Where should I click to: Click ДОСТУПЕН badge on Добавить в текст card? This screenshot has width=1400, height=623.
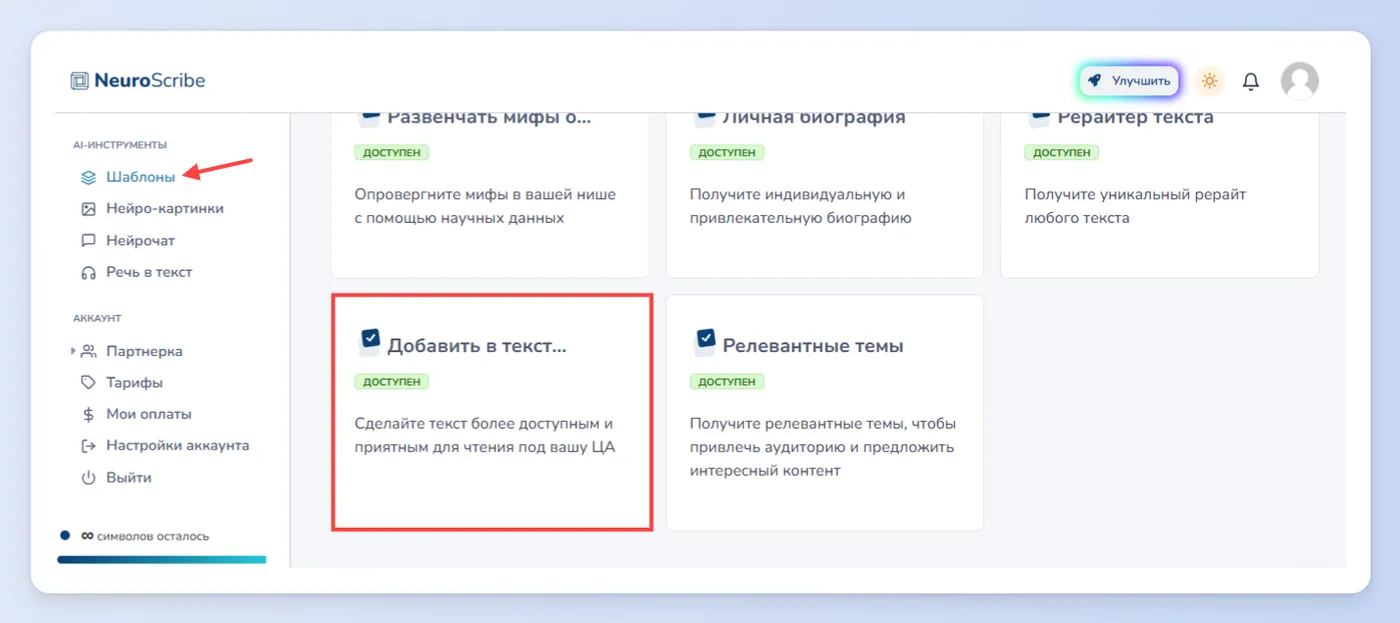click(392, 382)
